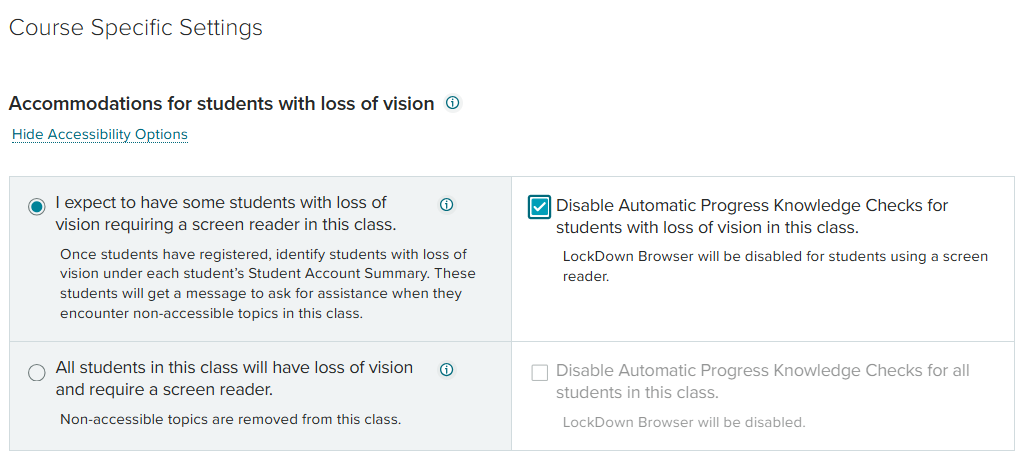Select 'I expect to have some students' radio button
The height and width of the screenshot is (466, 1033).
(x=37, y=207)
